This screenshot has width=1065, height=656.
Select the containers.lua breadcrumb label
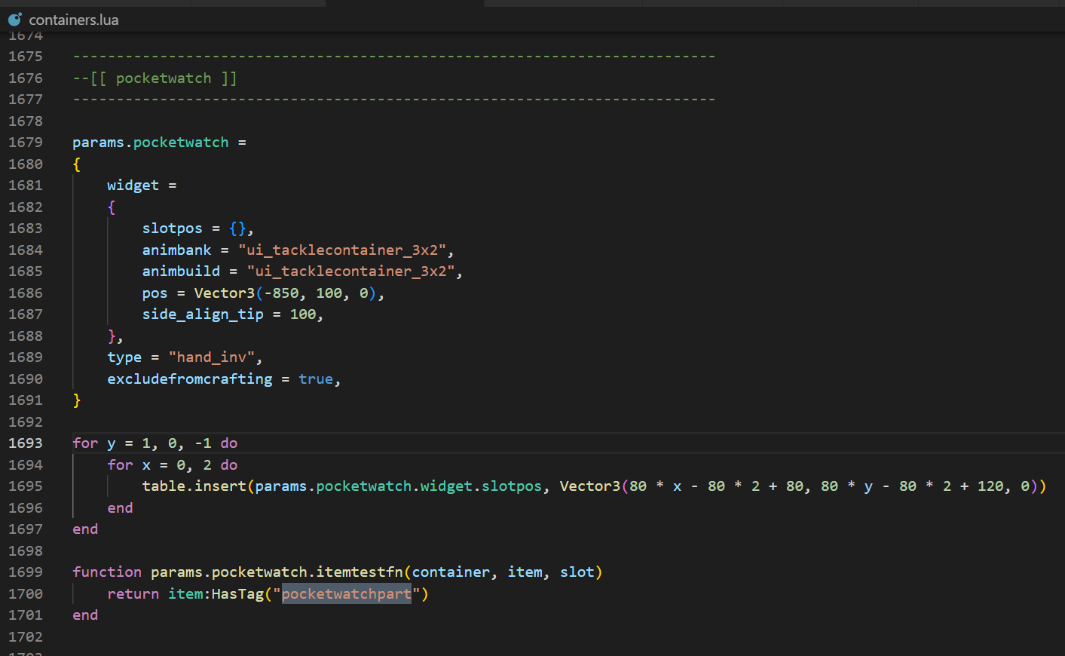pyautogui.click(x=73, y=19)
